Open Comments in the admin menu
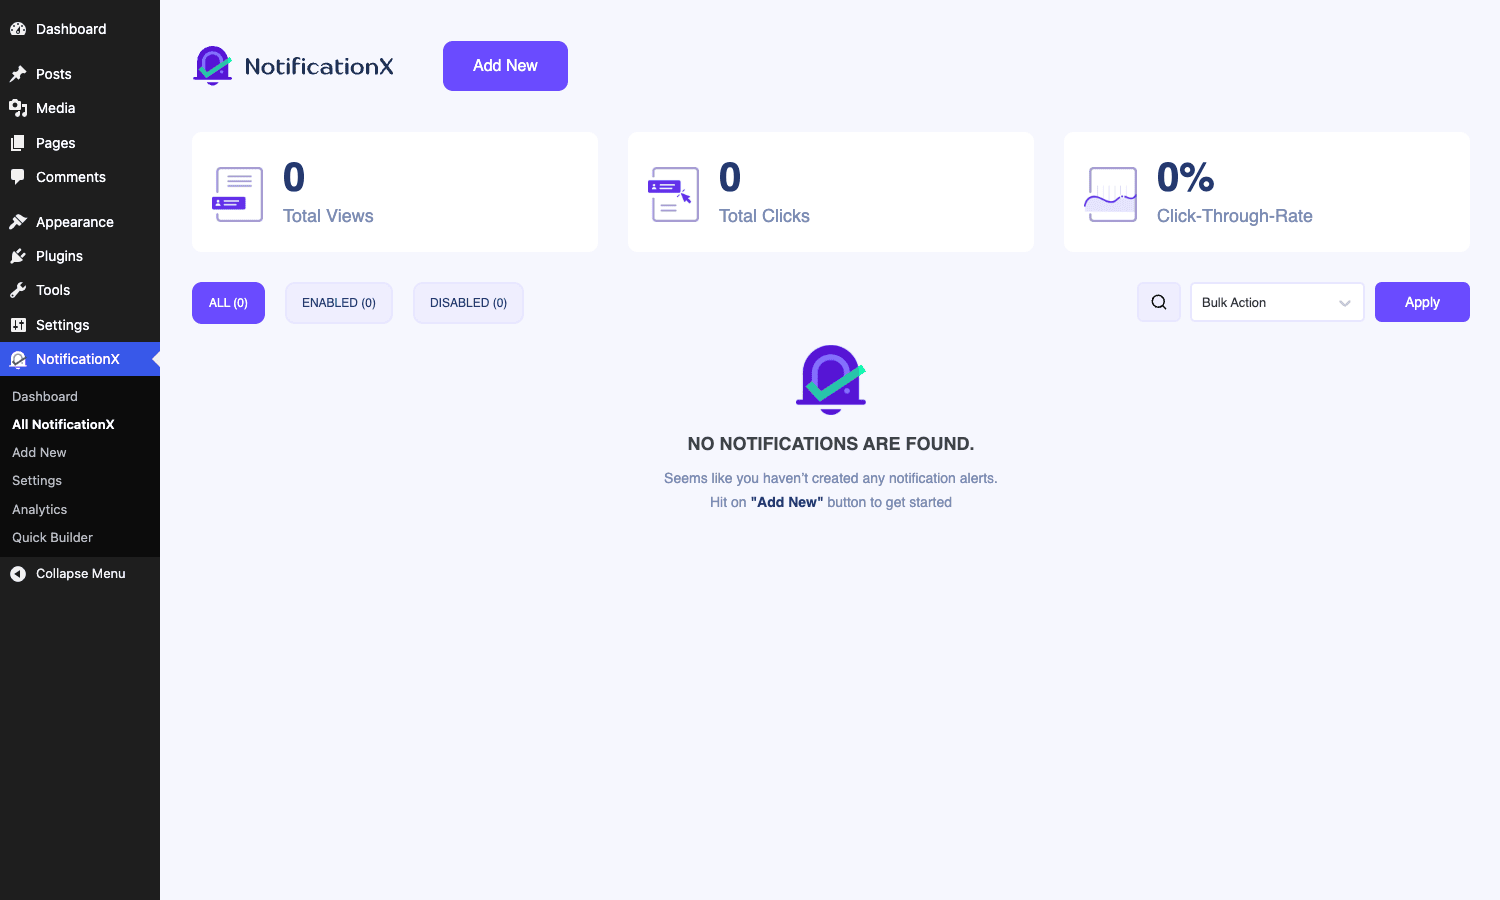 pyautogui.click(x=80, y=177)
